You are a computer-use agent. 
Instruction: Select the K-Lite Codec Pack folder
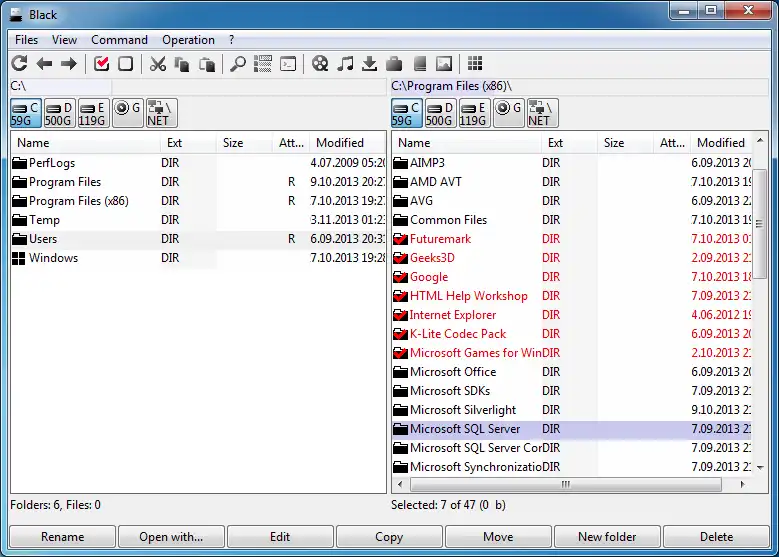pos(572,334)
